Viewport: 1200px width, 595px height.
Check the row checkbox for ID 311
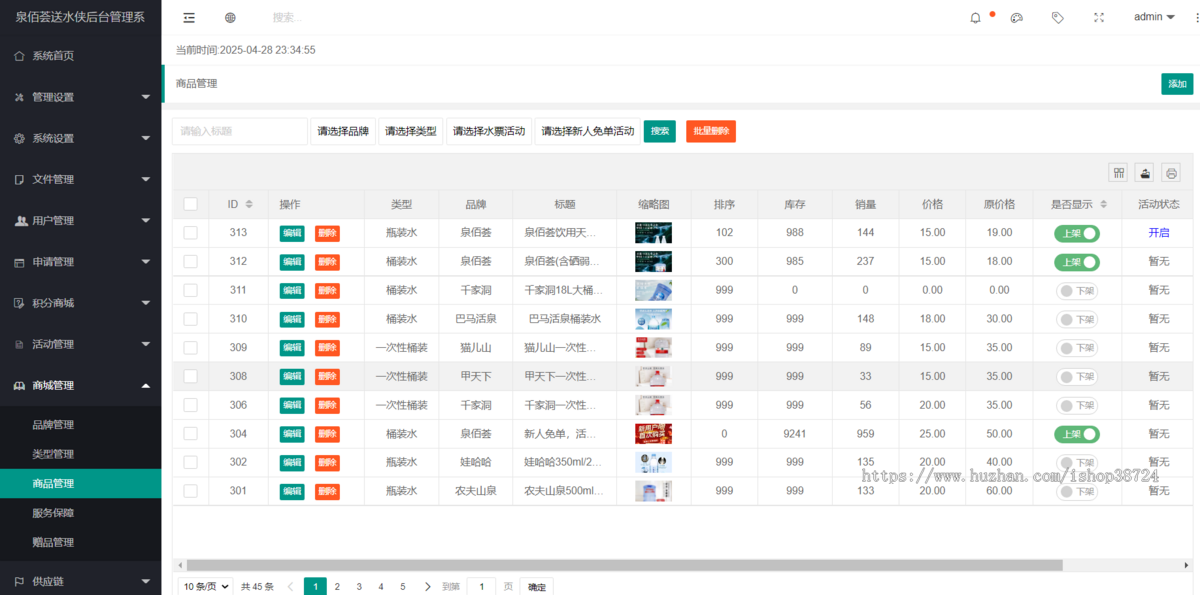tap(190, 290)
